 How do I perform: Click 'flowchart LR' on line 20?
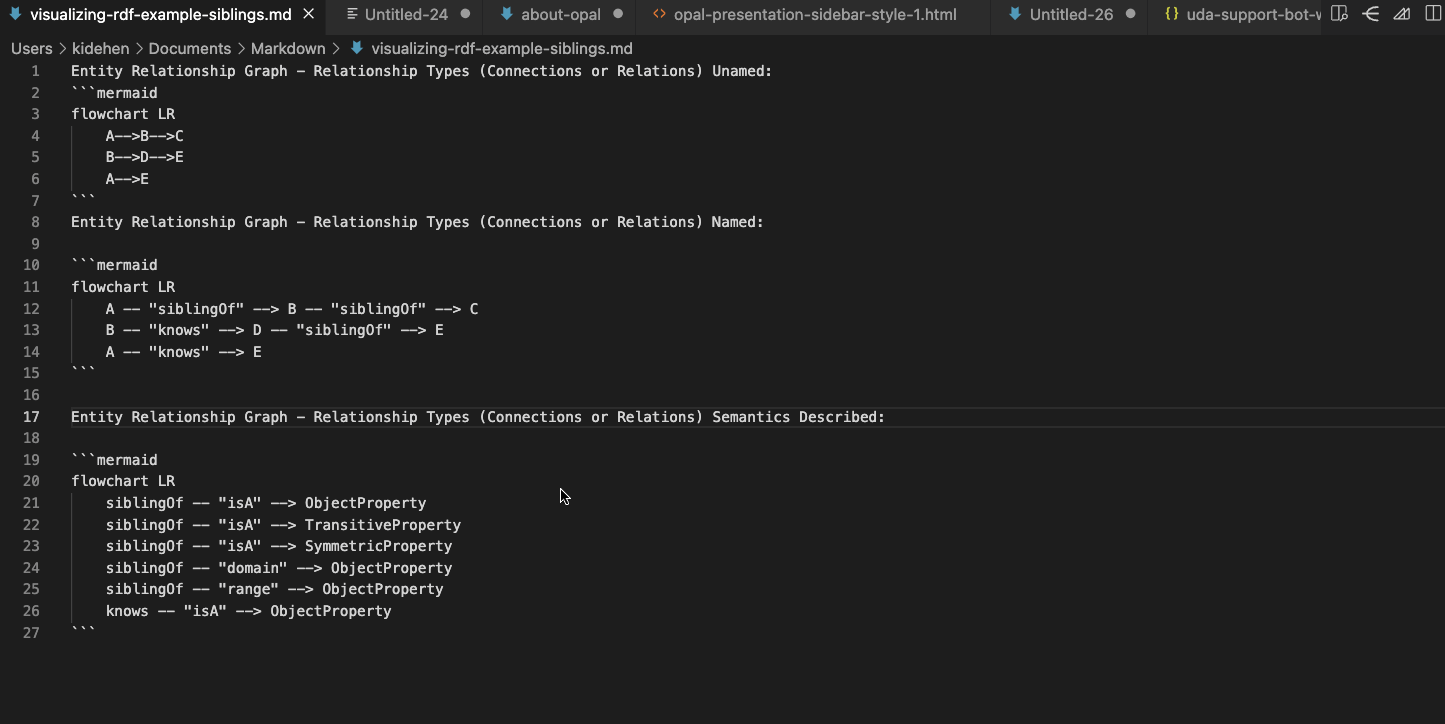(123, 481)
